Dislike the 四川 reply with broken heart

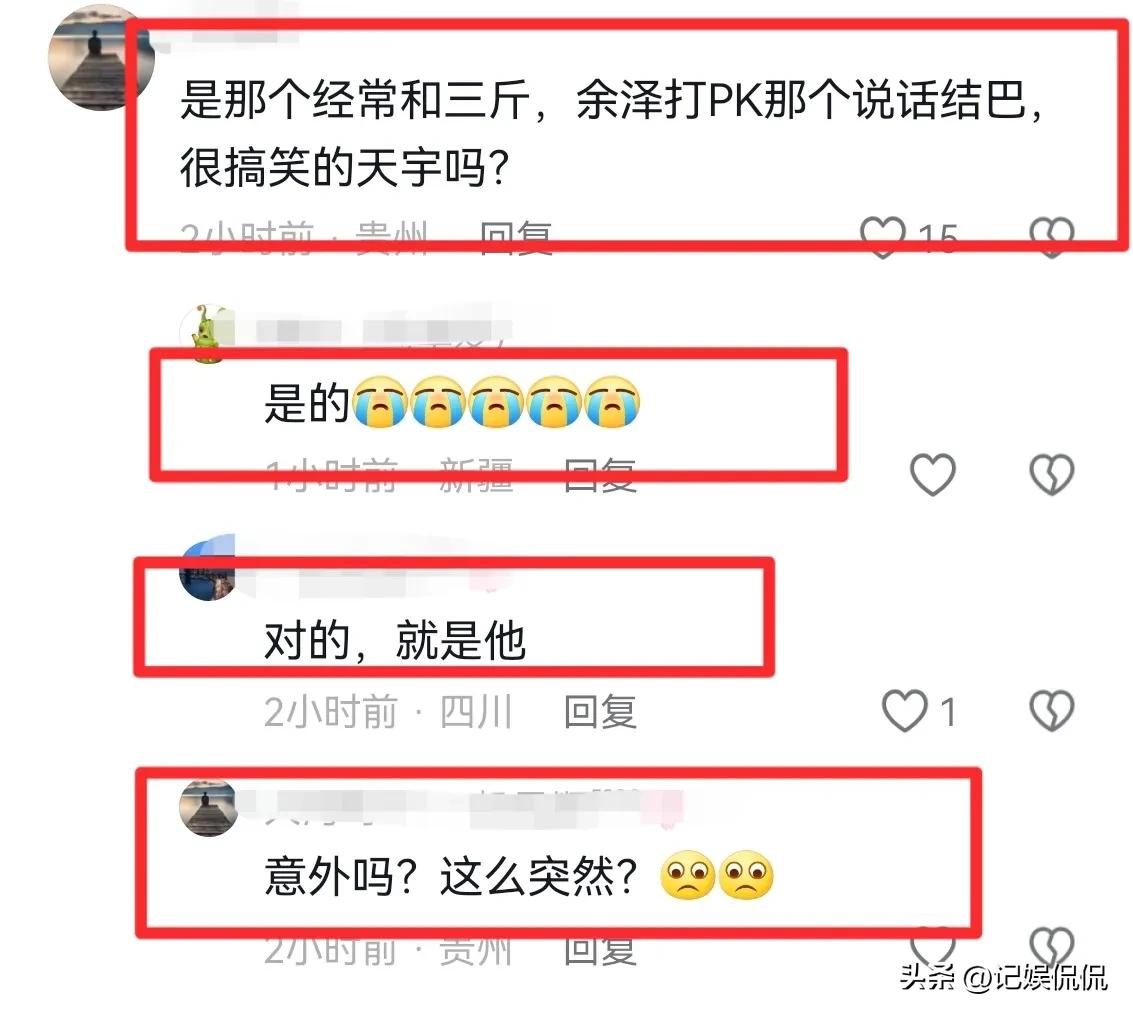coord(1051,711)
